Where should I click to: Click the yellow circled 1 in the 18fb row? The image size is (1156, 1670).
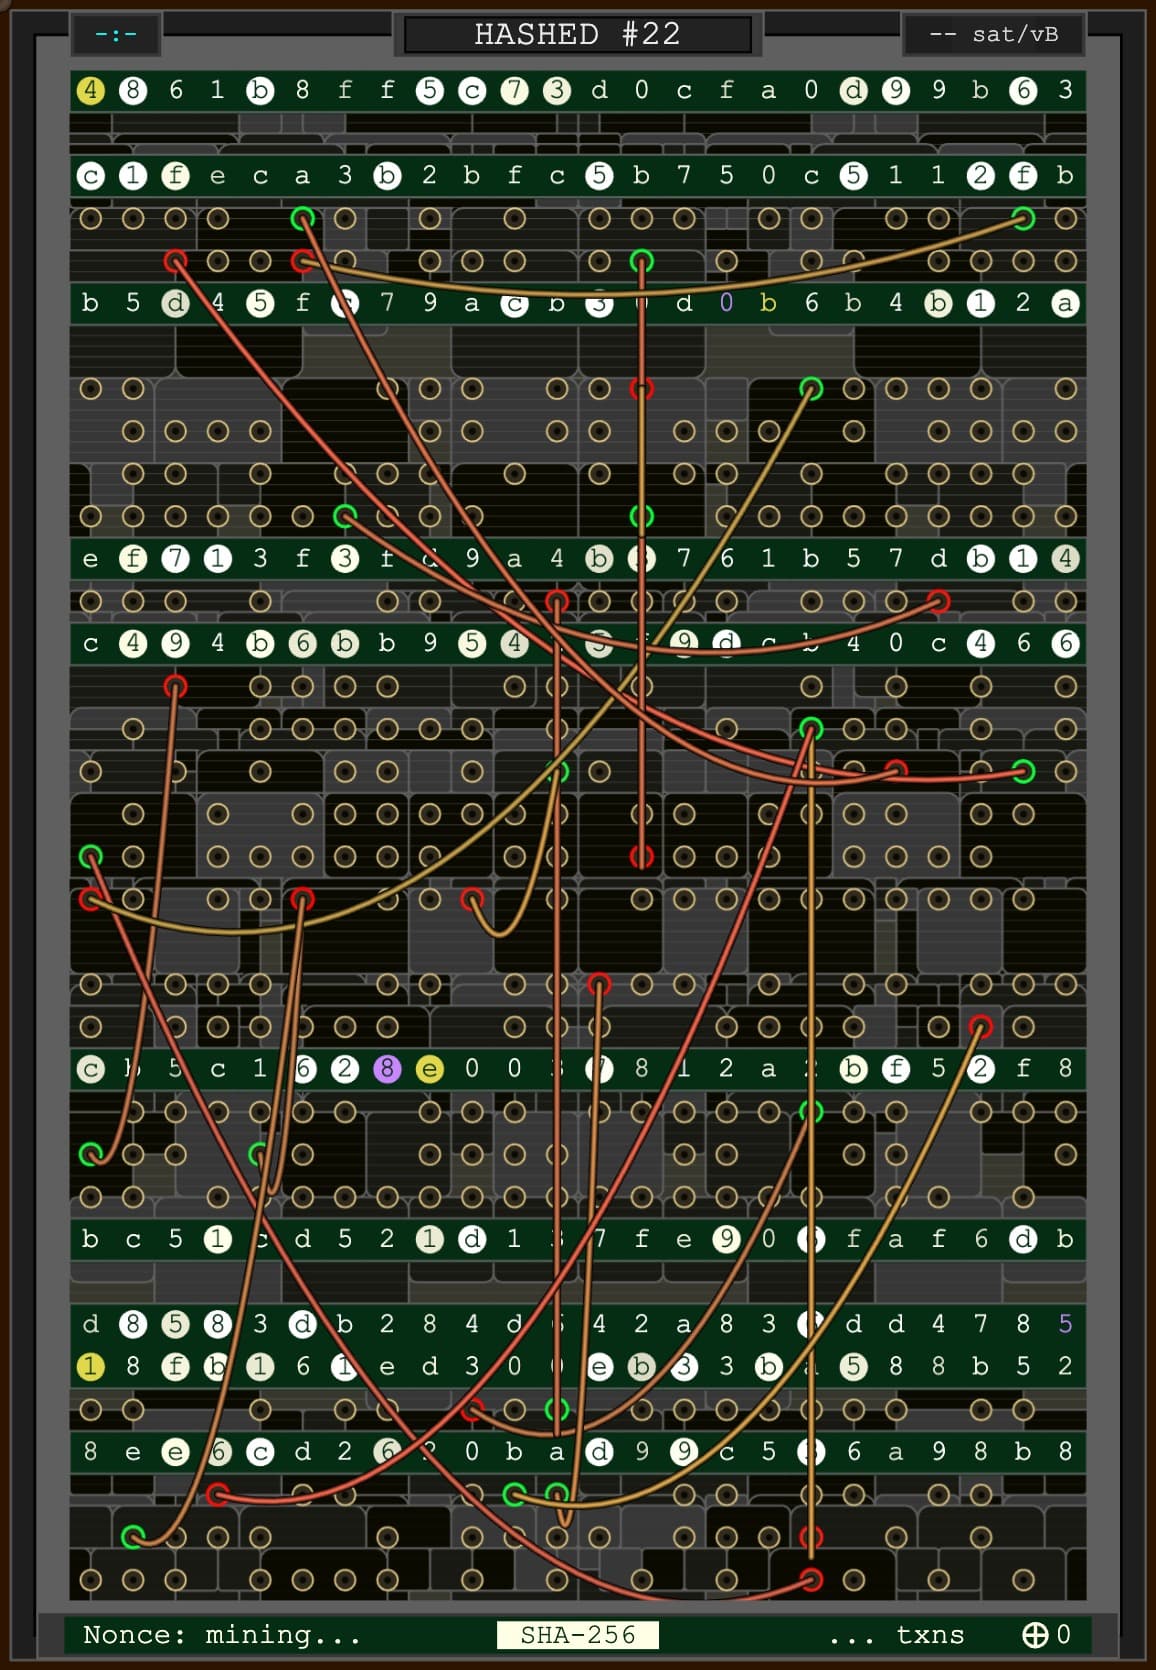(x=90, y=1366)
